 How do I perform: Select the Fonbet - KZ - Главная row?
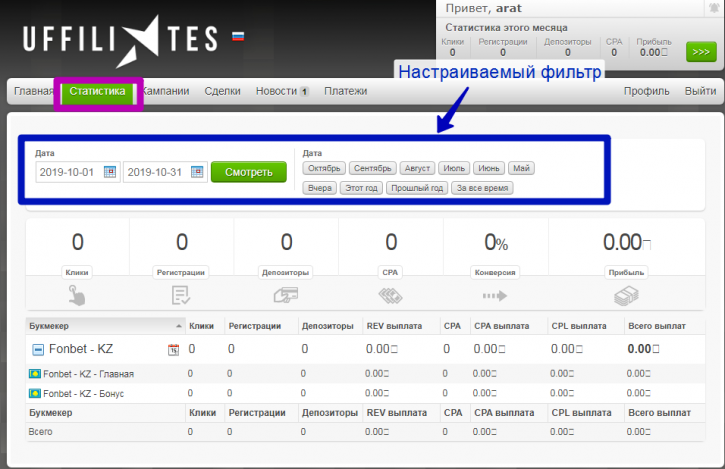pos(365,374)
